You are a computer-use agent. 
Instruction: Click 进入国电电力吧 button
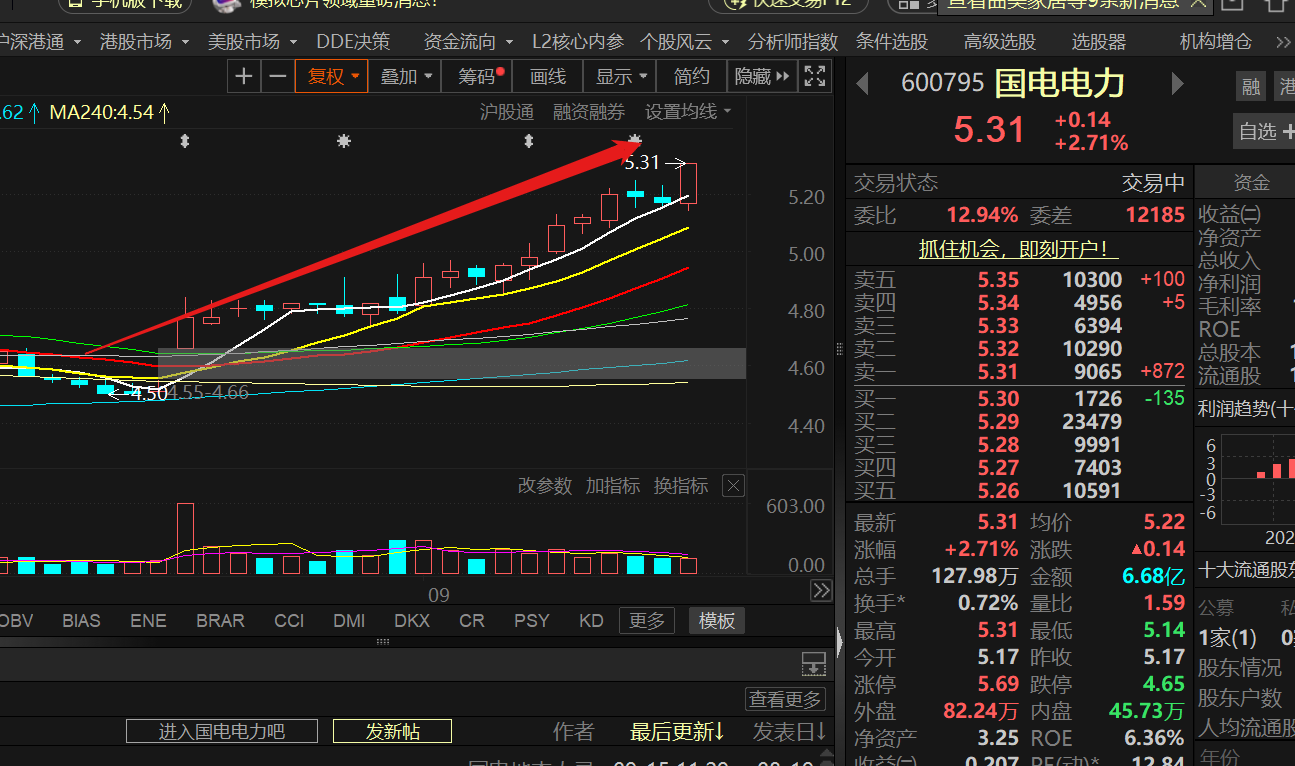click(x=222, y=731)
